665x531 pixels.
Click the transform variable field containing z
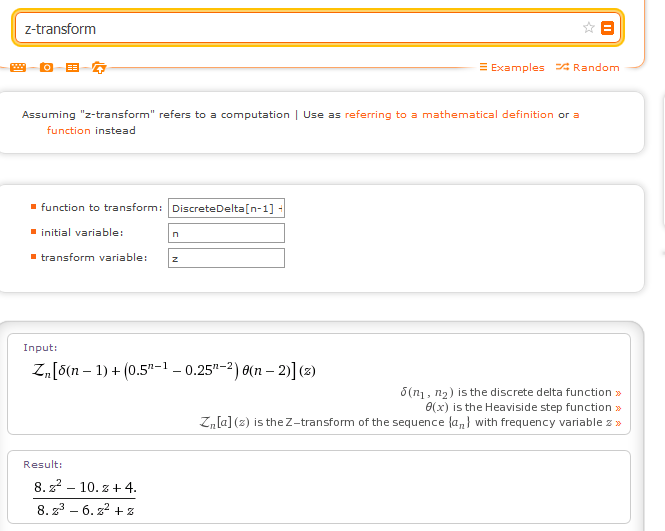coord(226,258)
